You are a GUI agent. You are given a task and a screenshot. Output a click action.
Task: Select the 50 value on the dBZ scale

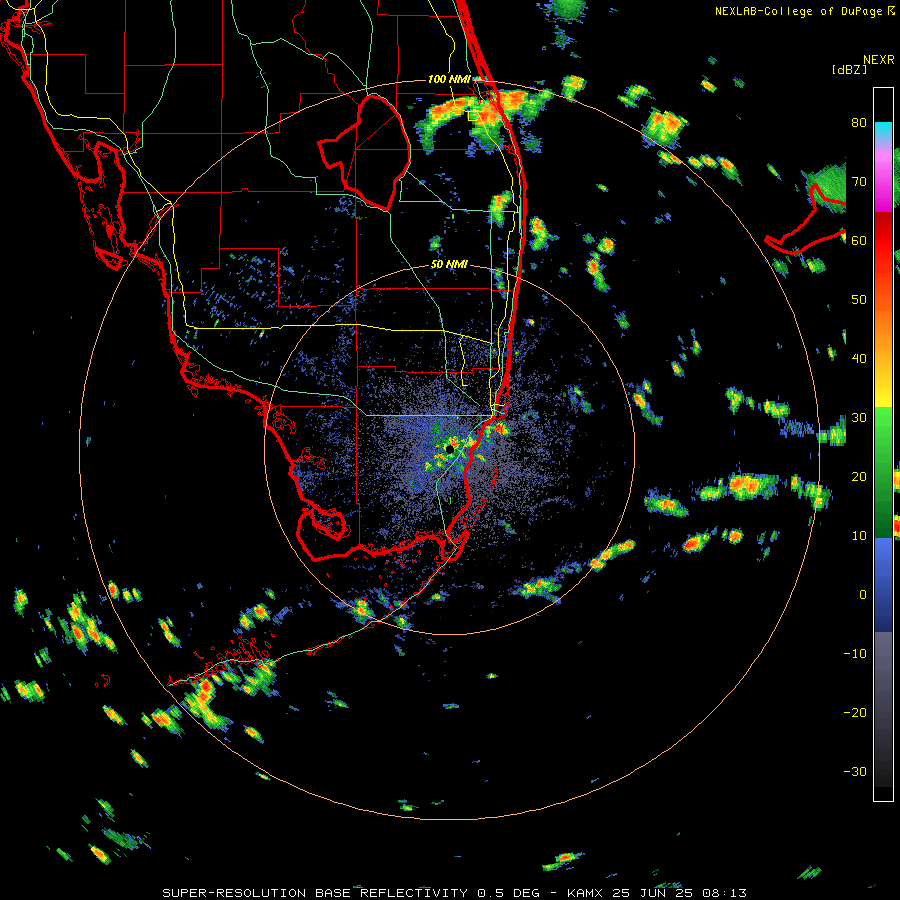point(859,300)
